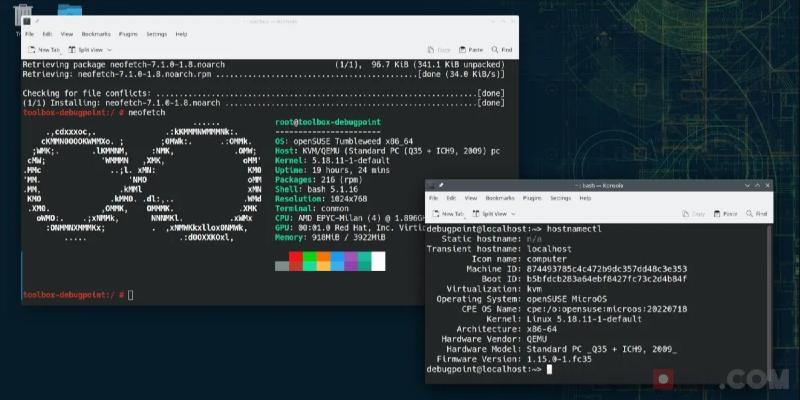This screenshot has width=800, height=400.
Task: Expand Split View dropdown arrow in toolbox window
Action: coord(109,50)
